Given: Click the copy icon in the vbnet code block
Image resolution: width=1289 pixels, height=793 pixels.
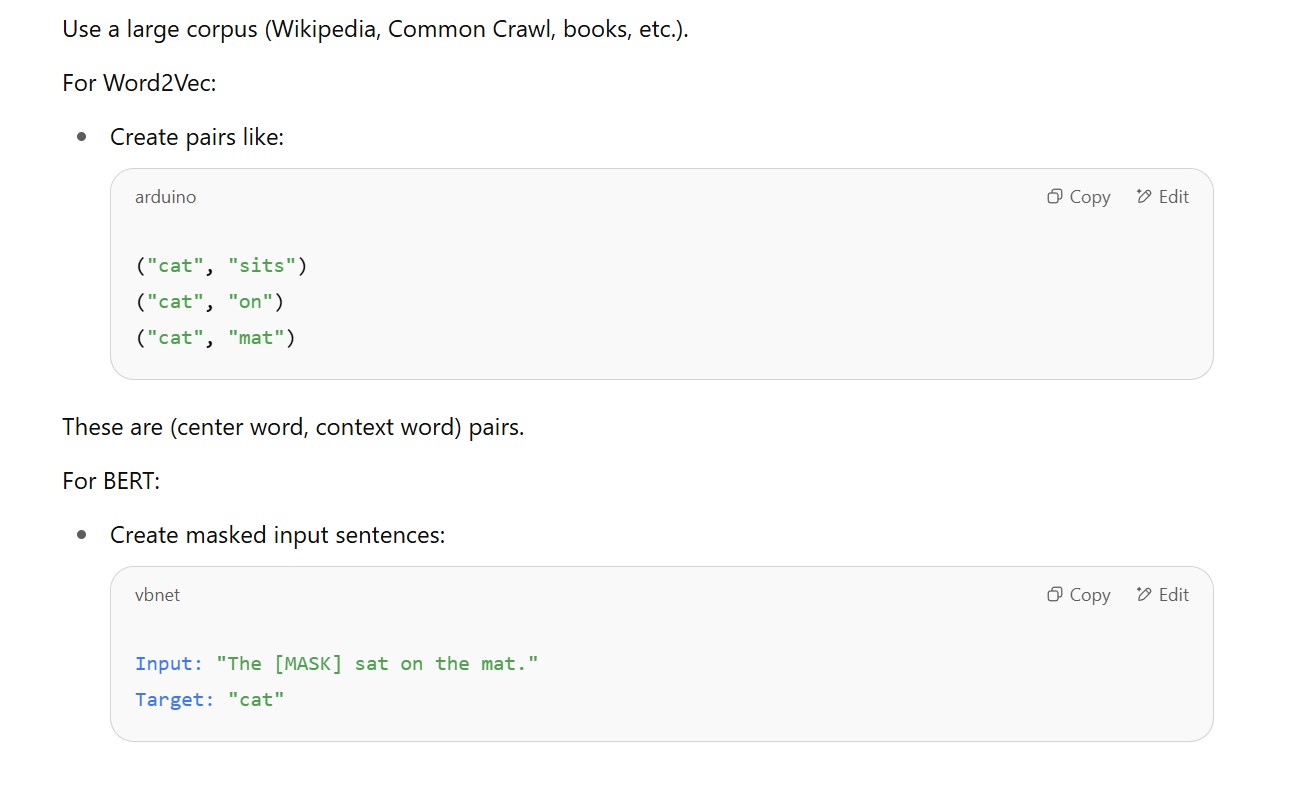Looking at the screenshot, I should tap(1054, 595).
